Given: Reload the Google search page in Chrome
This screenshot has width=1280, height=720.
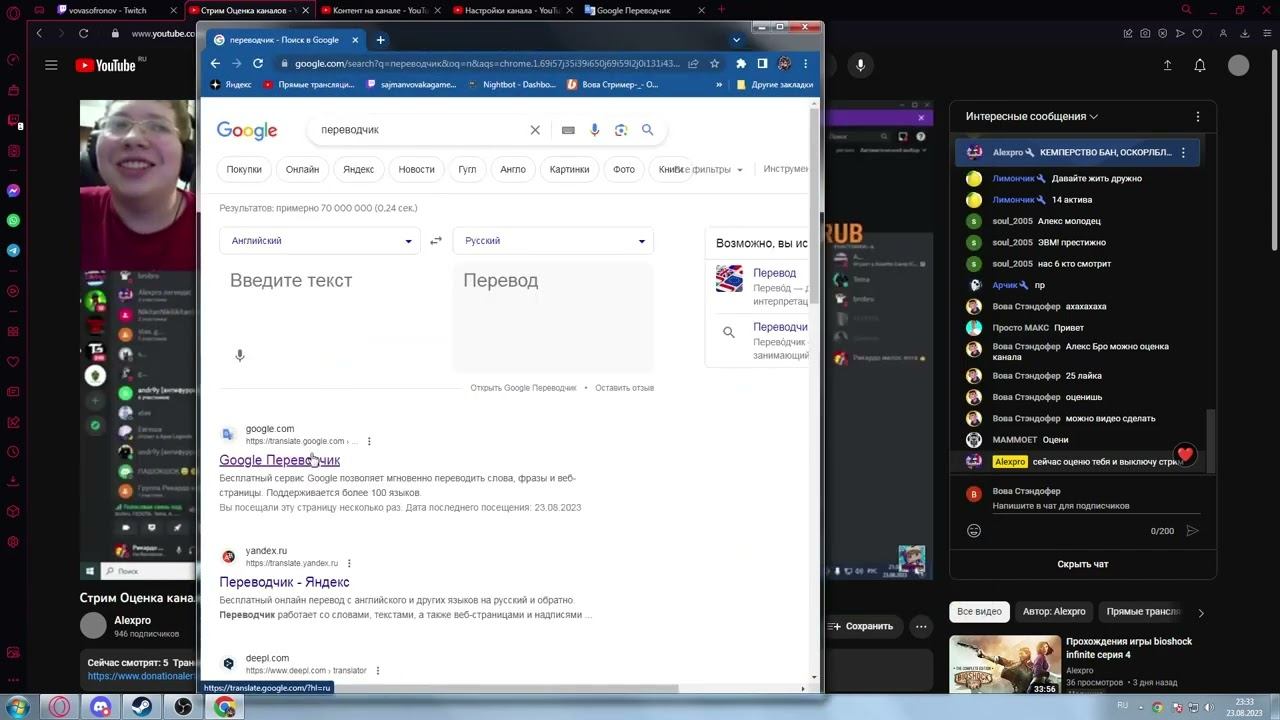Looking at the screenshot, I should pyautogui.click(x=258, y=63).
